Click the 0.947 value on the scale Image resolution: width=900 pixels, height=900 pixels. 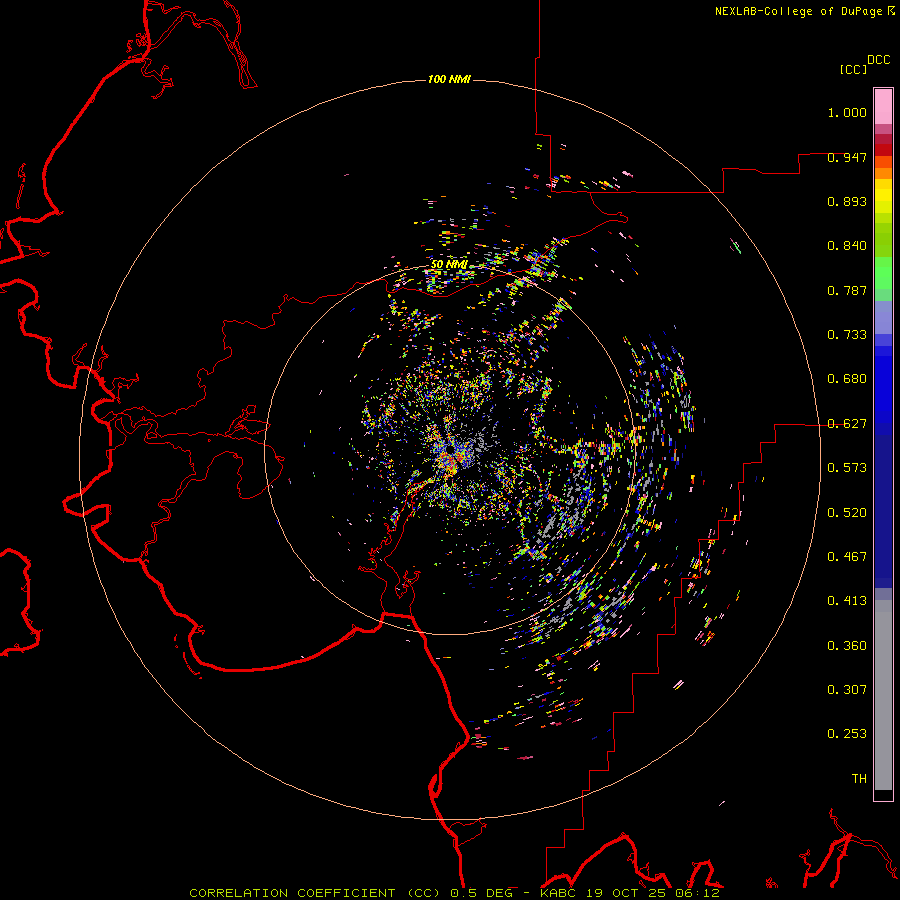point(847,157)
